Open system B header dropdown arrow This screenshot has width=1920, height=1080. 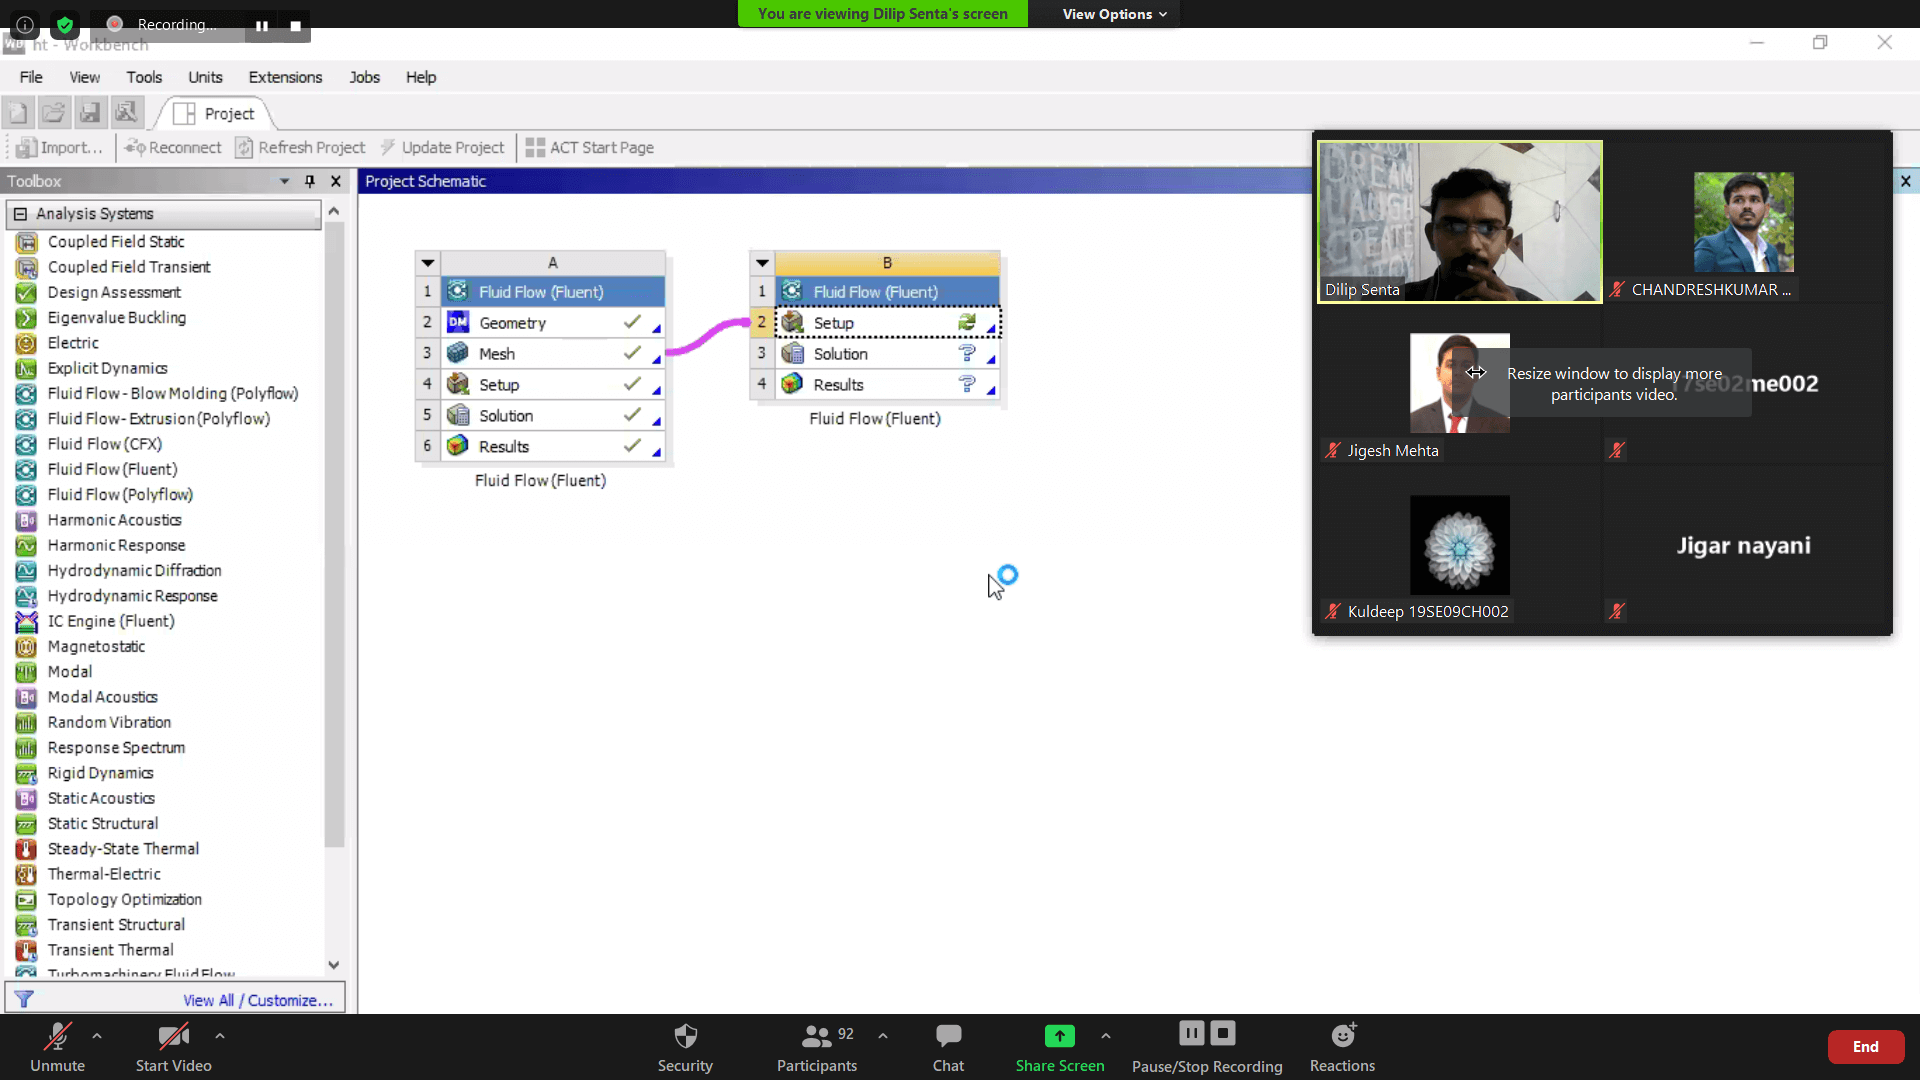(762, 263)
